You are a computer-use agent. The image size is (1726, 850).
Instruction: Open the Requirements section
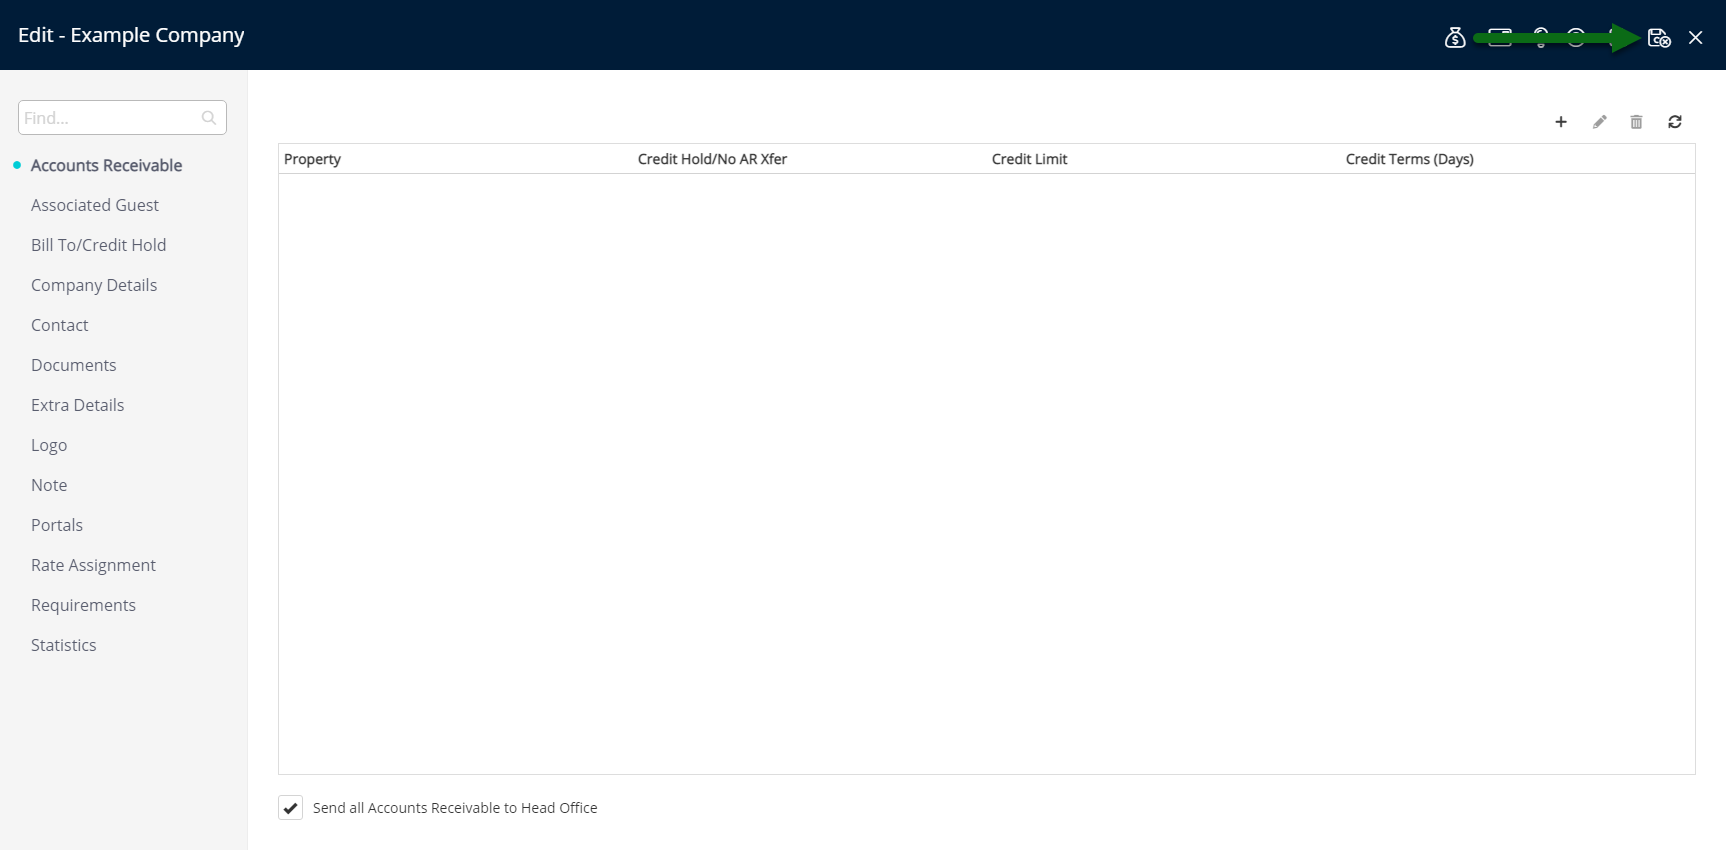click(x=83, y=605)
